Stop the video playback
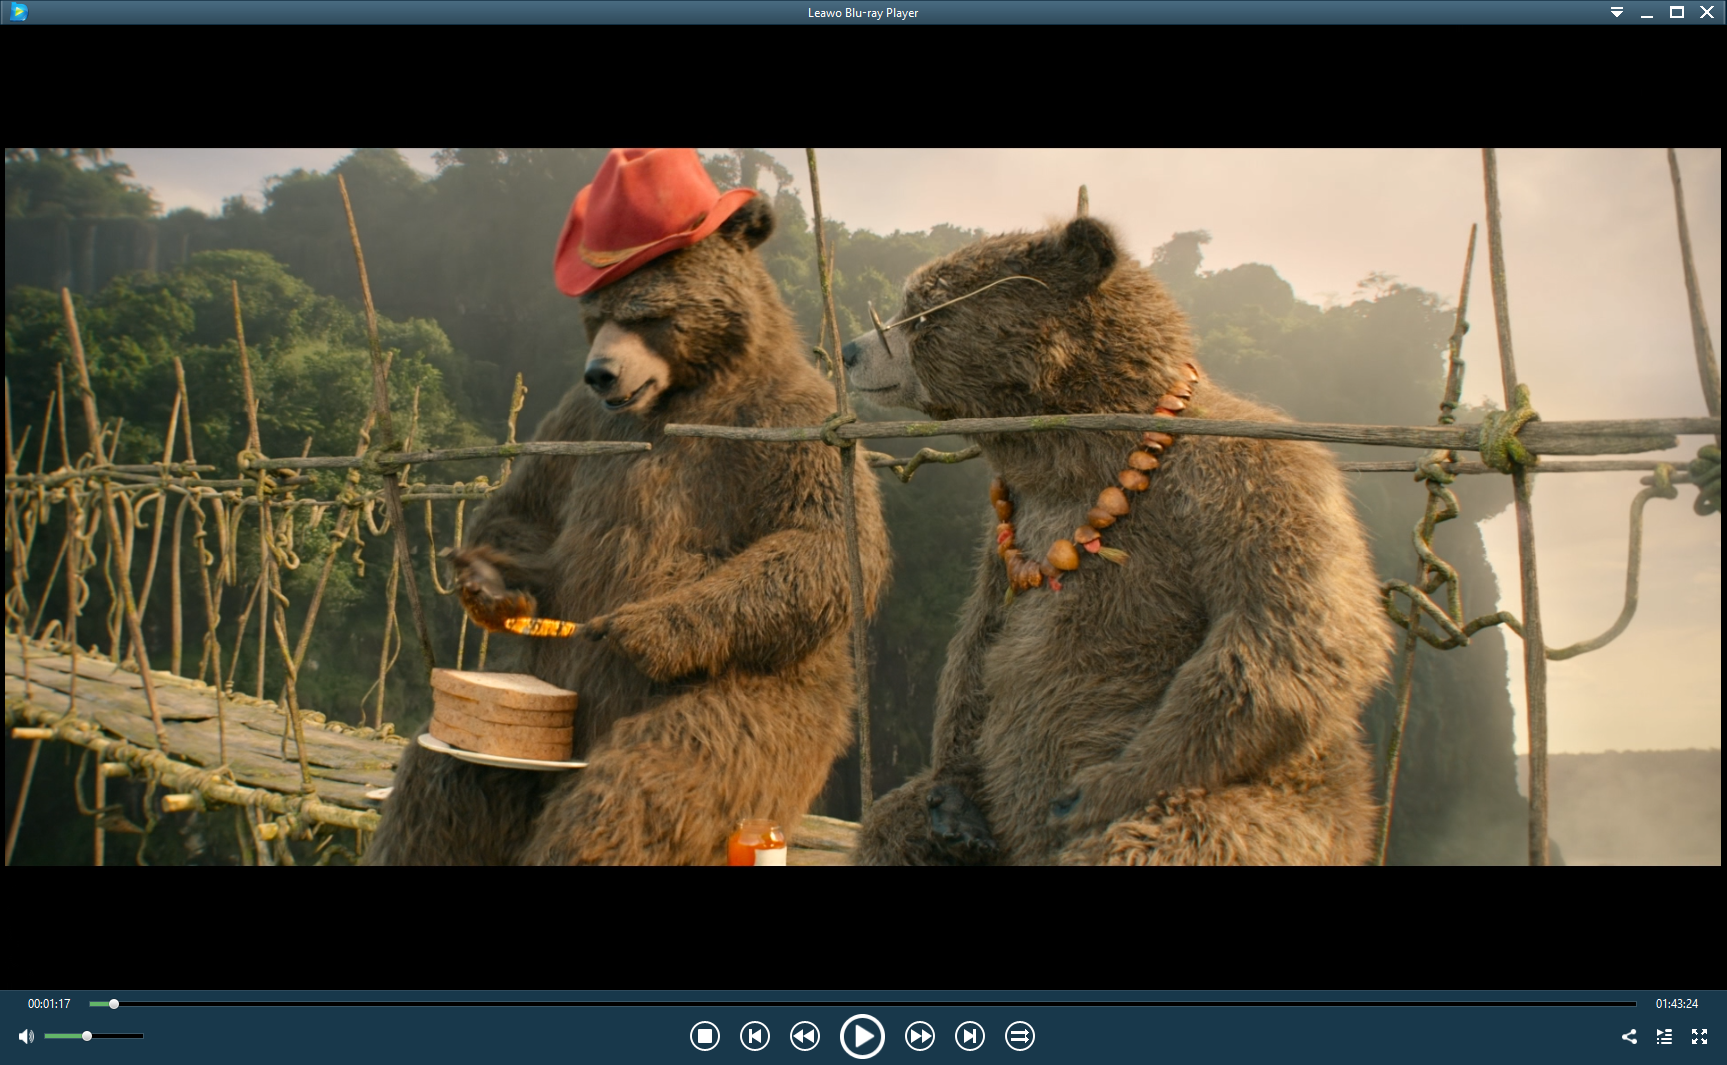 coord(705,1036)
